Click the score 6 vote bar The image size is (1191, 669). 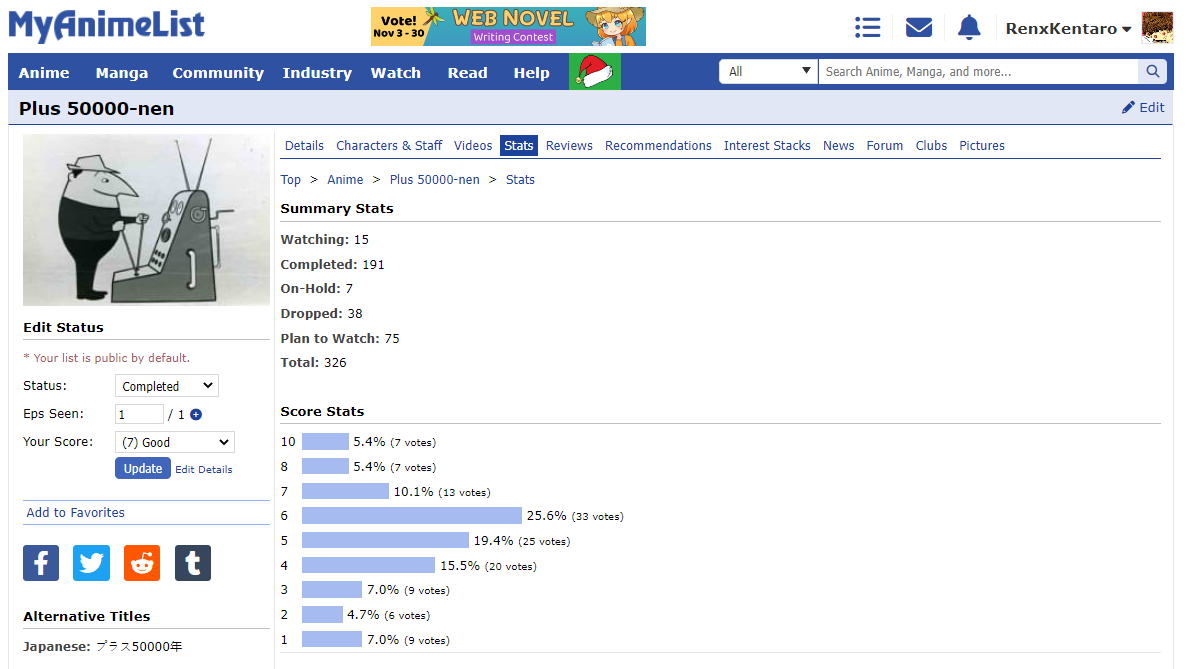tap(411, 516)
